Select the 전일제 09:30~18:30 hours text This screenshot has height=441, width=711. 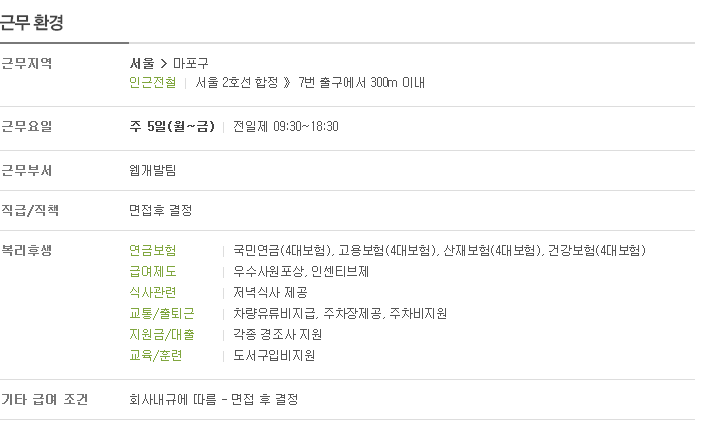click(286, 126)
